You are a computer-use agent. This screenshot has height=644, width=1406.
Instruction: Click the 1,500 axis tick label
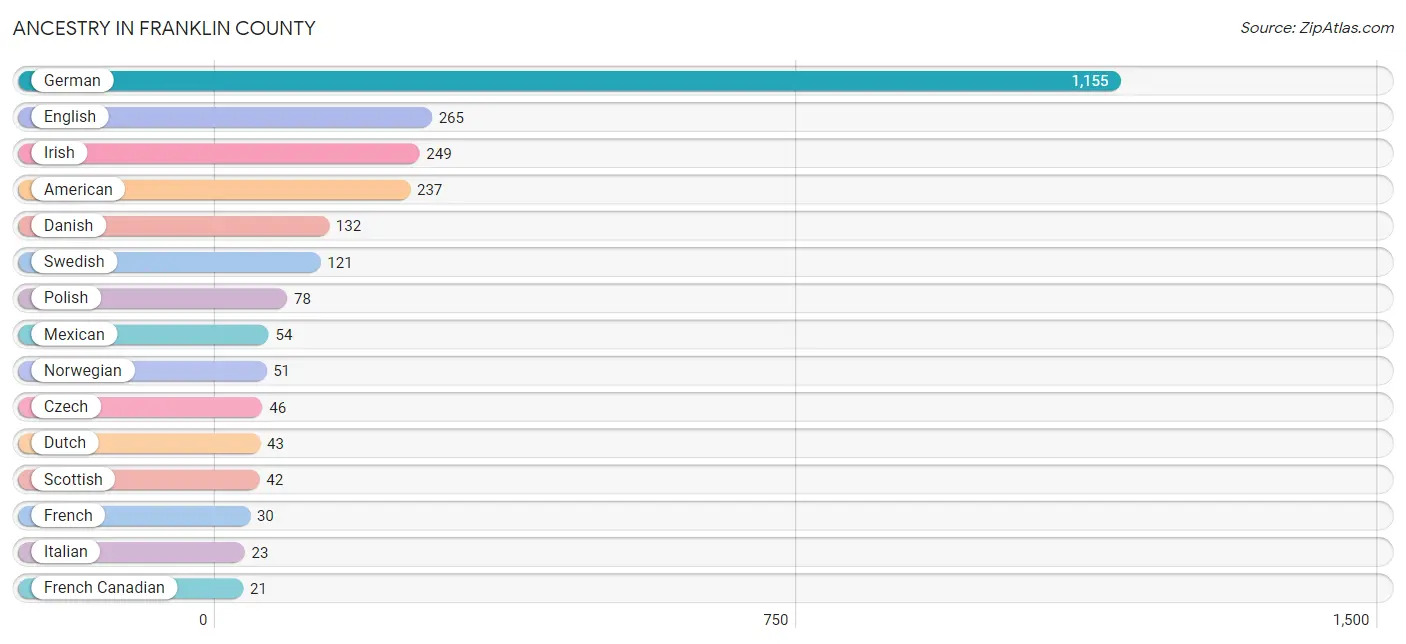click(x=1351, y=620)
